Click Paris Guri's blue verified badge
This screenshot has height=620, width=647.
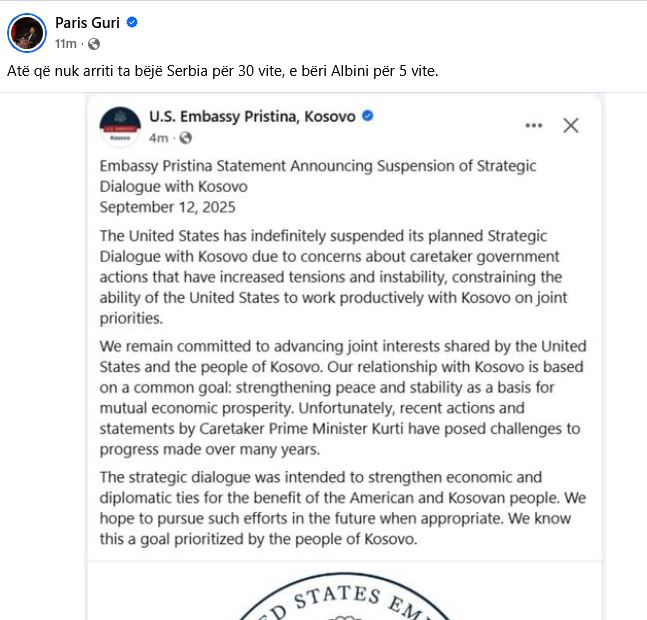point(132,22)
